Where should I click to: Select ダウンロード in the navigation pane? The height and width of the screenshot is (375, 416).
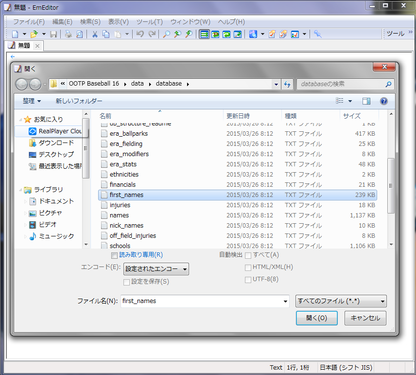(x=56, y=143)
